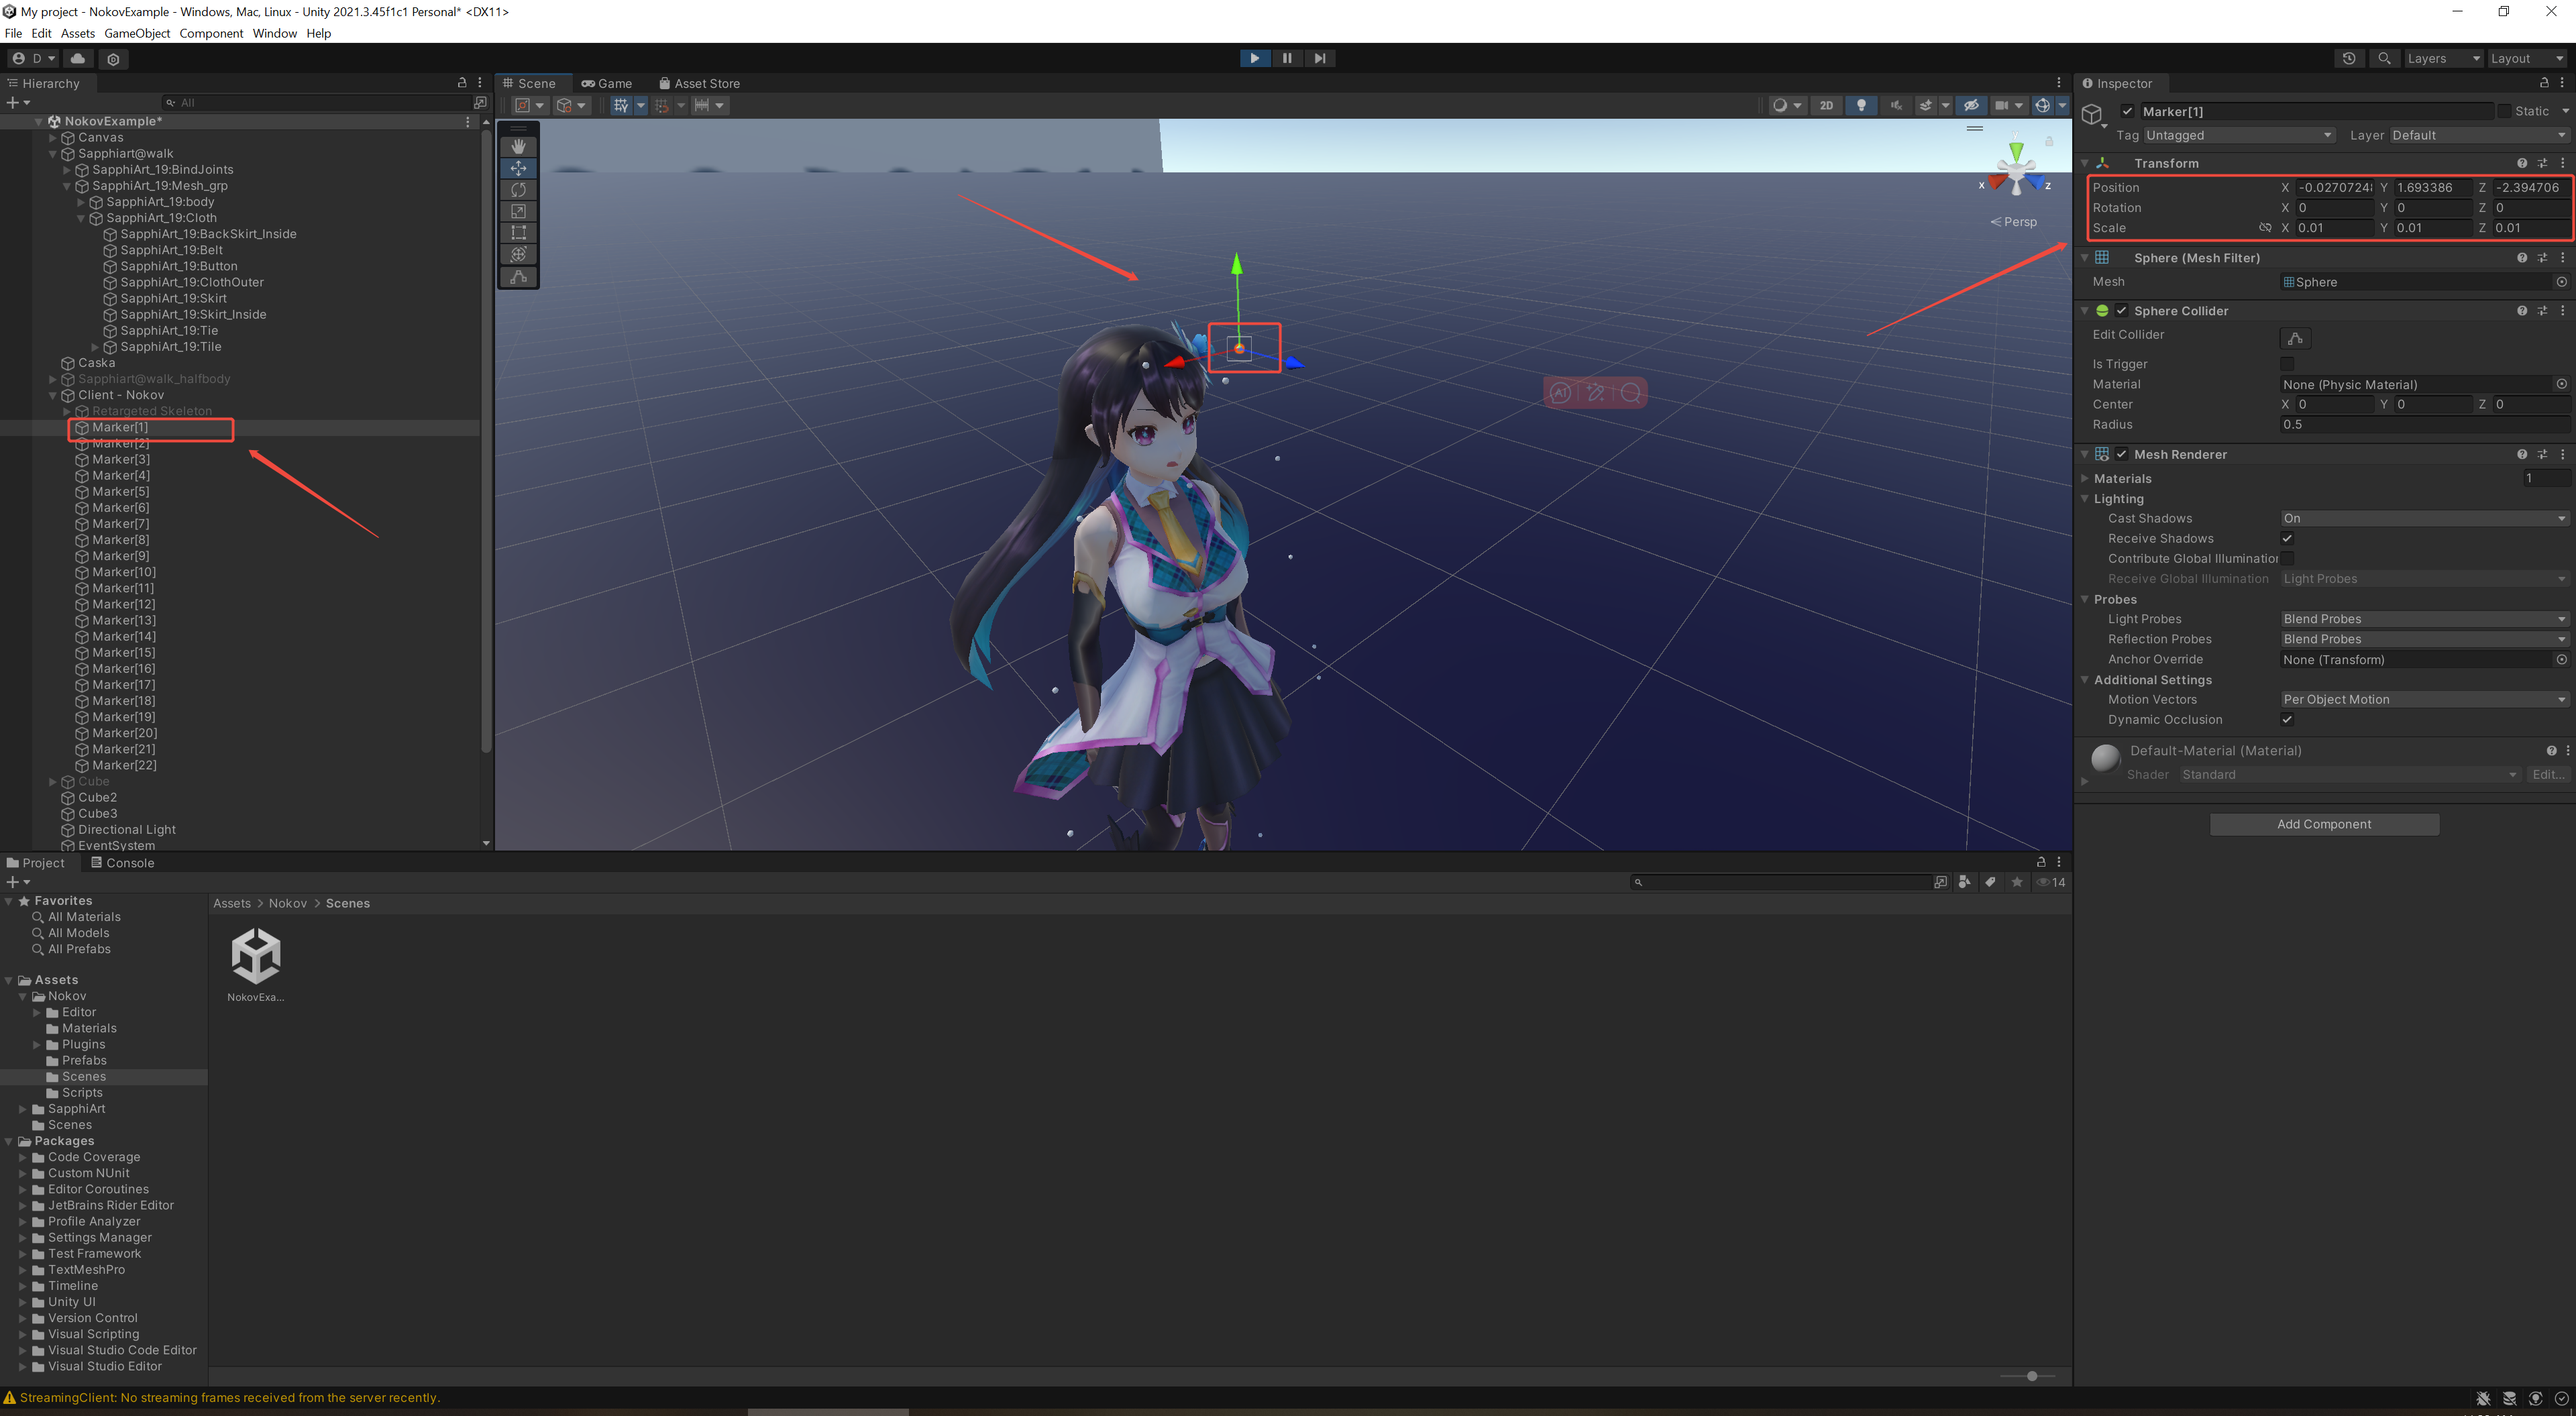Open the GameObject menu
The width and height of the screenshot is (2576, 1416).
[137, 33]
